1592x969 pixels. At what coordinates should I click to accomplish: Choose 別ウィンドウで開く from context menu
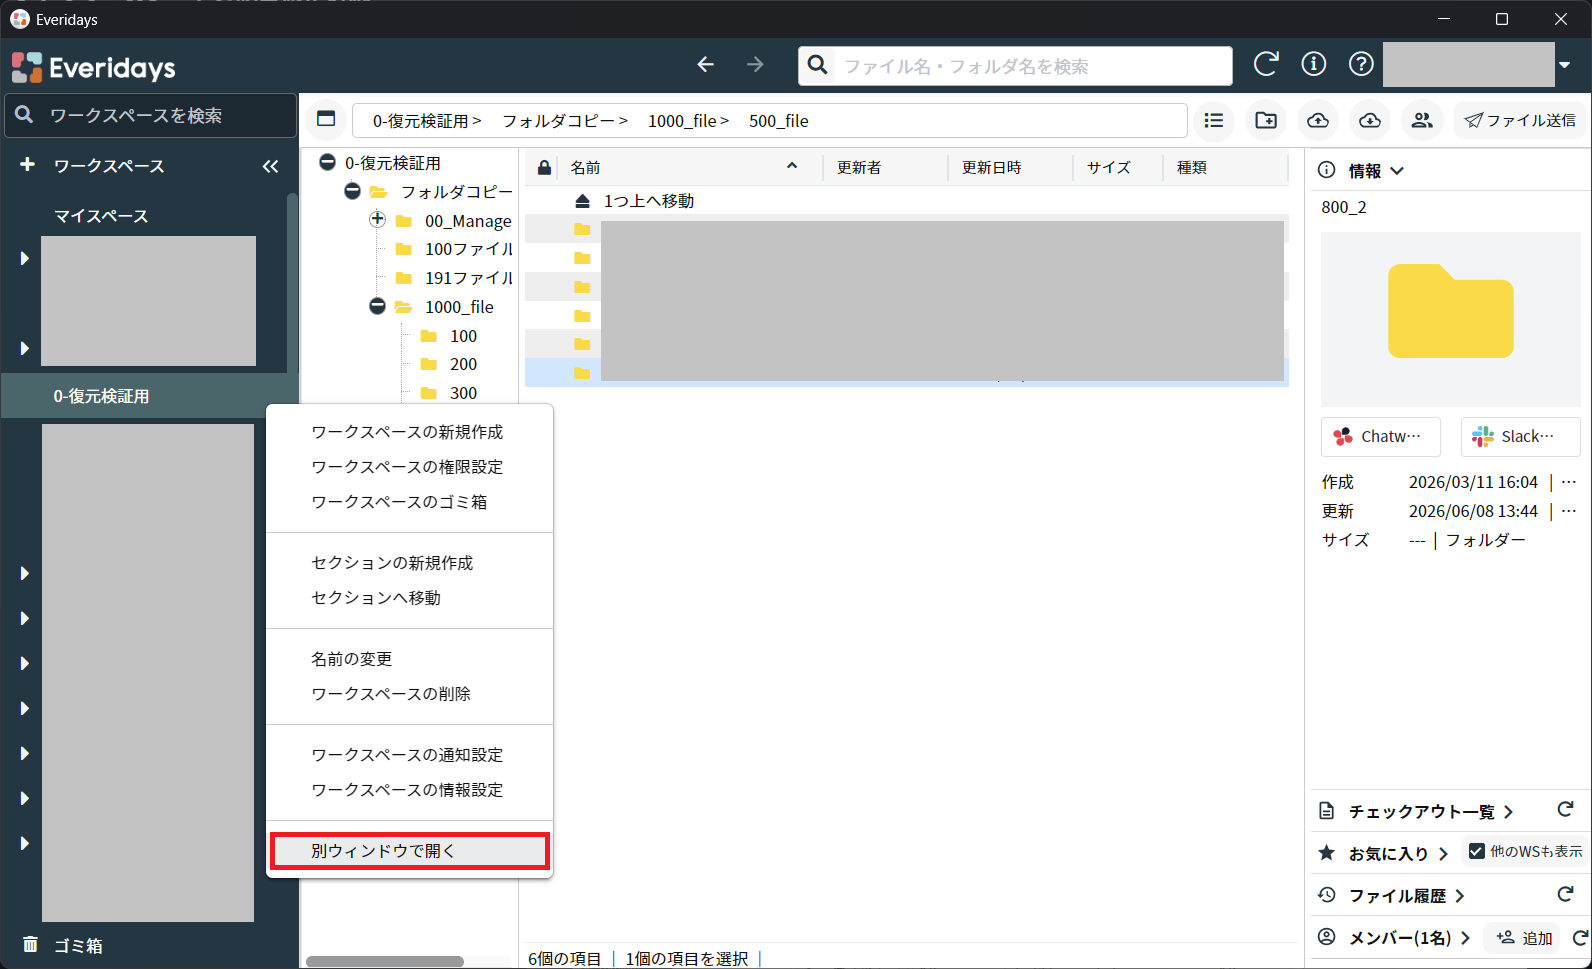(x=409, y=851)
